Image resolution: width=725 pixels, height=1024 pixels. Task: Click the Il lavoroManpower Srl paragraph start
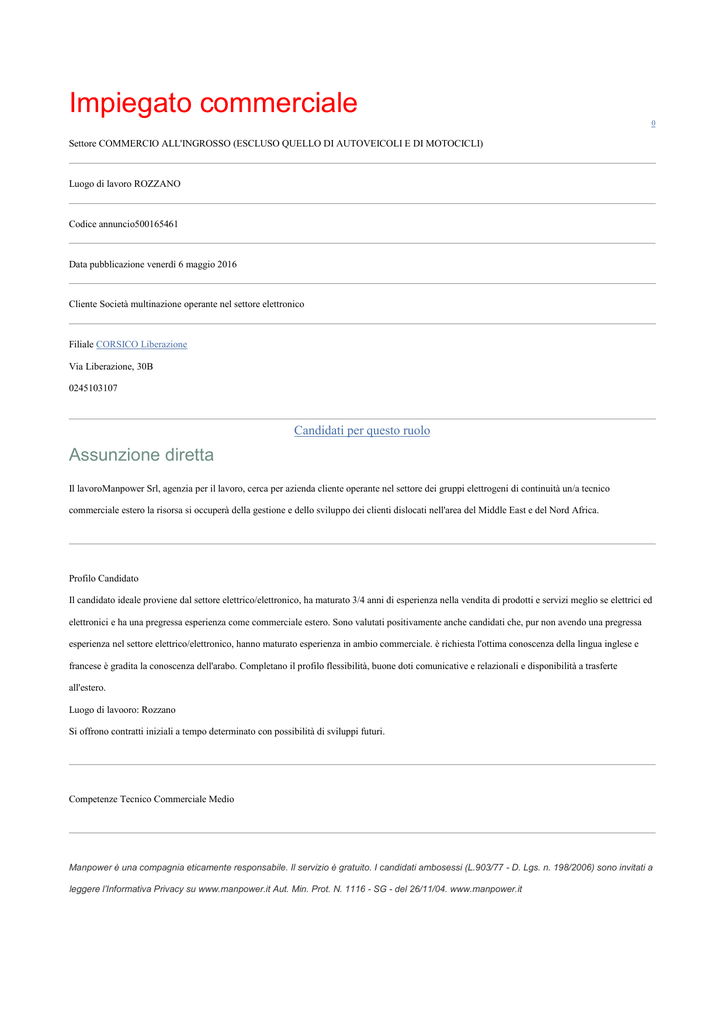(339, 488)
